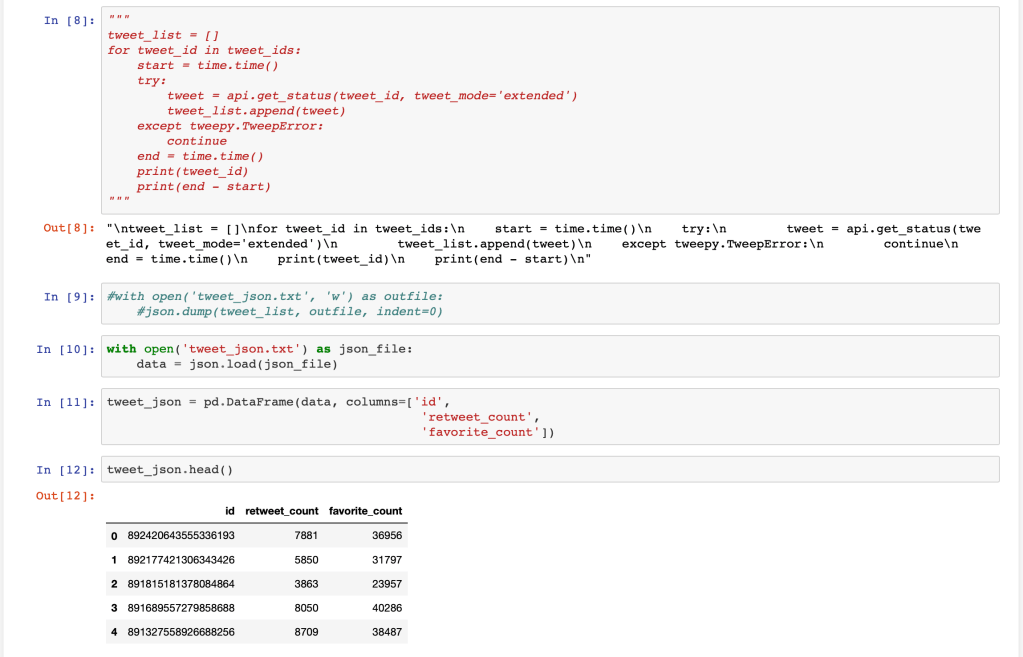Image resolution: width=1023 pixels, height=657 pixels.
Task: Click the pd.DataFrame code cell In [11]
Action: 550,416
